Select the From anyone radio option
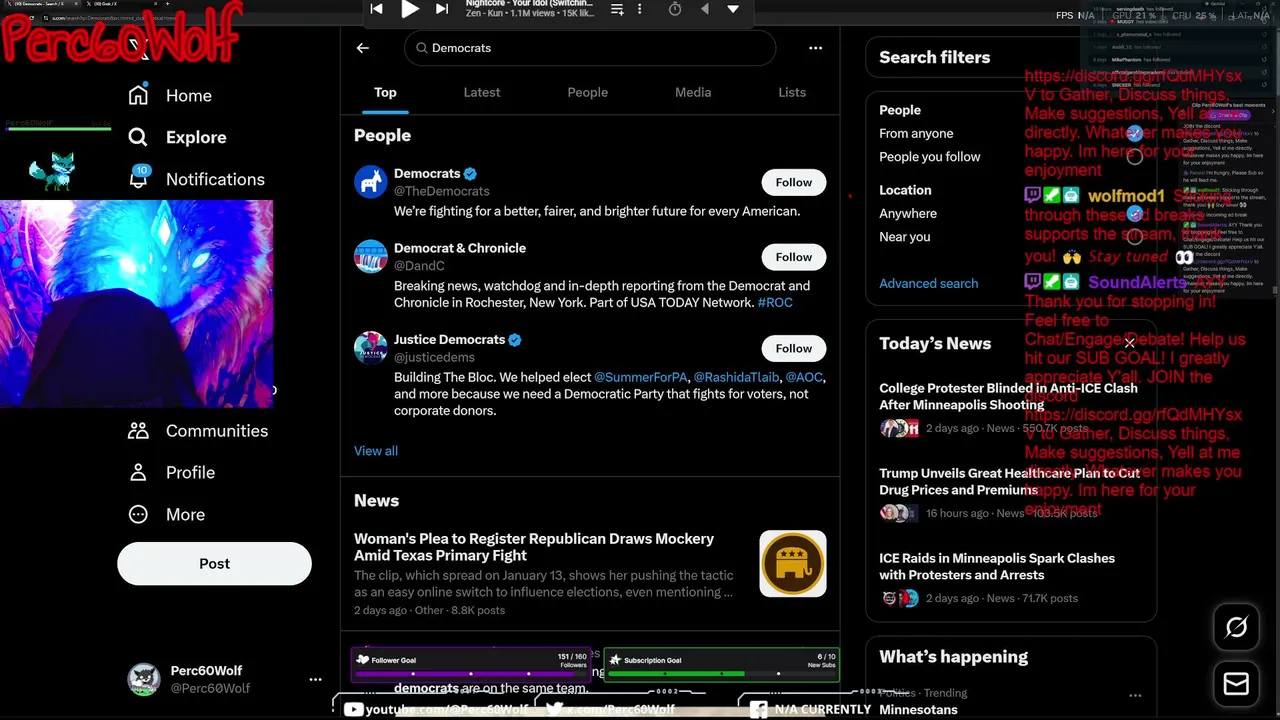Screen dimensions: 1280x720 coord(1134,133)
